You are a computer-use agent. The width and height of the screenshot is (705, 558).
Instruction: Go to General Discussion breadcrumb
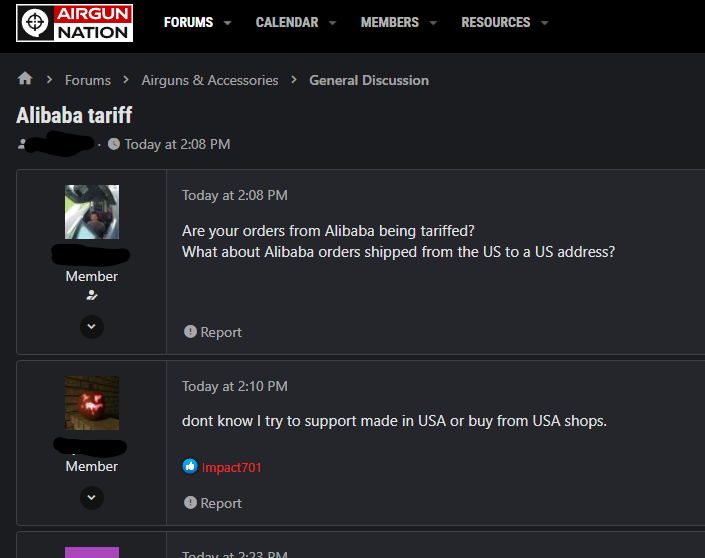(369, 80)
